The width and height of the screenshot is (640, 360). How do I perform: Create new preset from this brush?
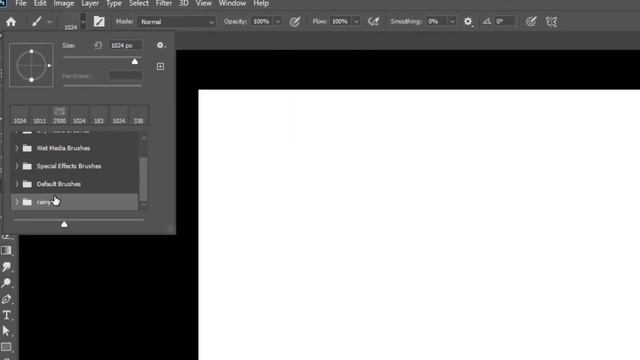point(160,66)
